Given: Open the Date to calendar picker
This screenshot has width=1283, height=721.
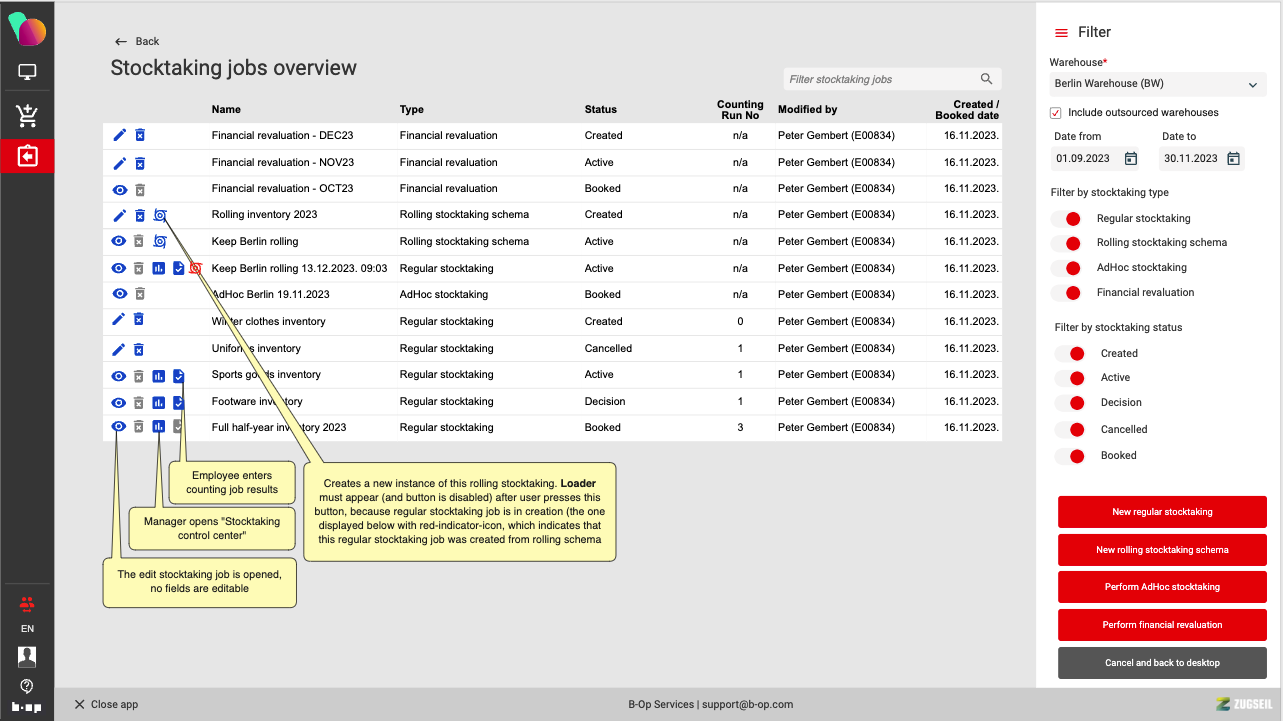Looking at the screenshot, I should click(1234, 158).
